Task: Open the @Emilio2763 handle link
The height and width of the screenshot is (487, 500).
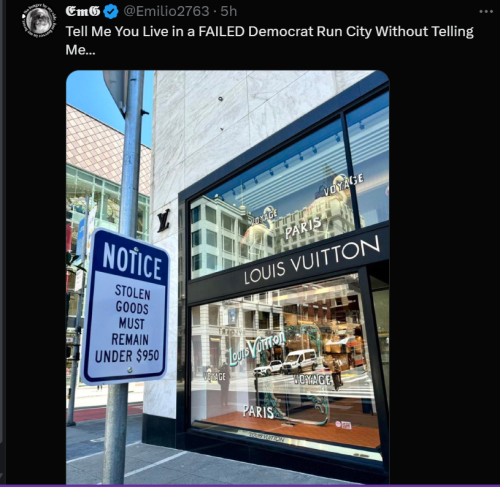Action: click(x=166, y=12)
